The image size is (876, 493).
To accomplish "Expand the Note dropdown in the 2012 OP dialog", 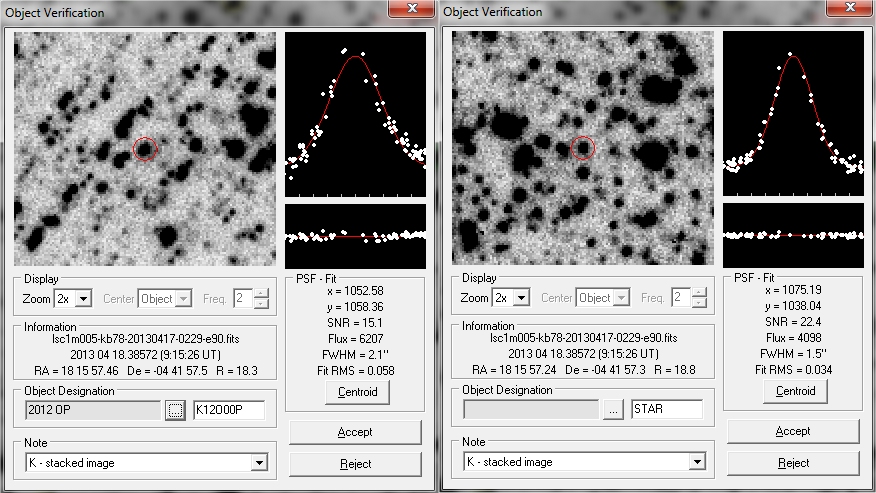I will click(259, 462).
